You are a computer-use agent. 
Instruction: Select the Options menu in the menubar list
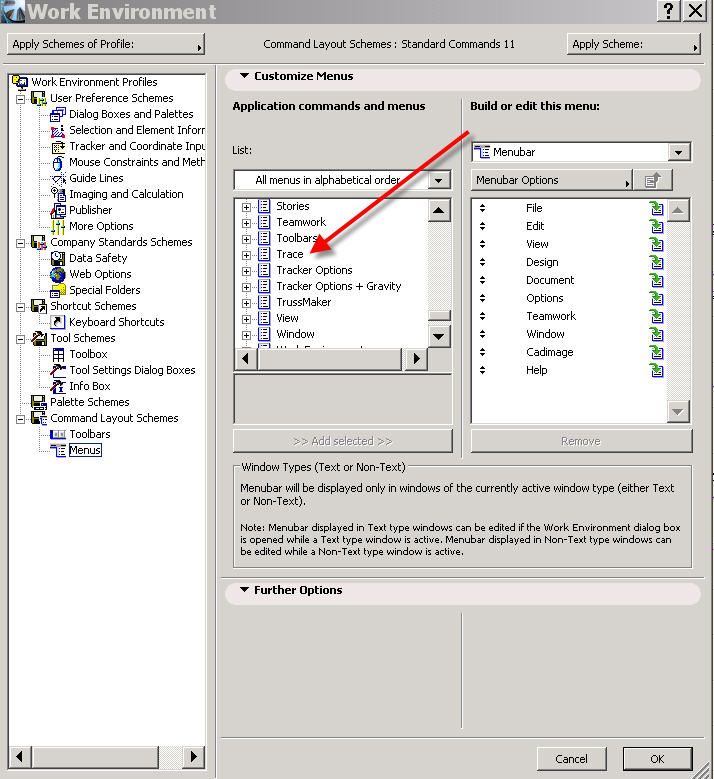click(x=545, y=298)
